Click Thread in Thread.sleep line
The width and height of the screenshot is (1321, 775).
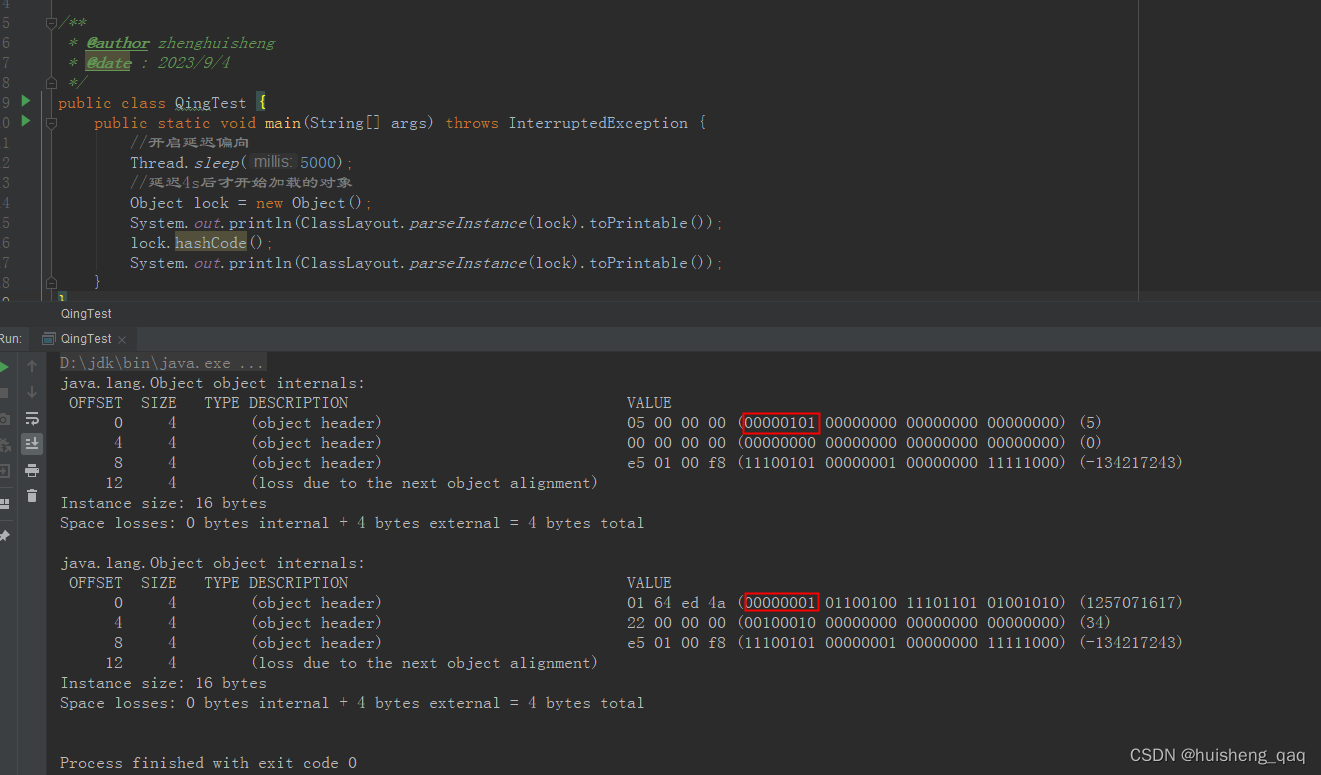(158, 163)
